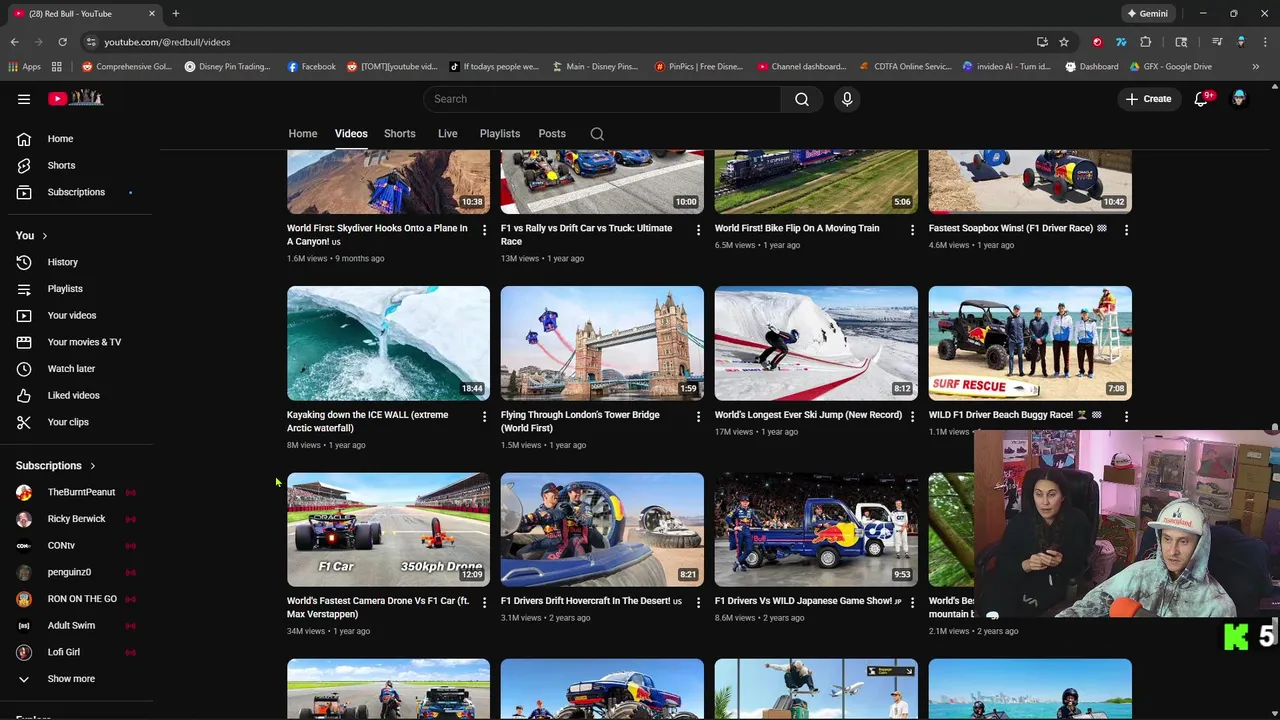Open Subscriptions in the sidebar
Screen dimensions: 1280x720
click(76, 192)
